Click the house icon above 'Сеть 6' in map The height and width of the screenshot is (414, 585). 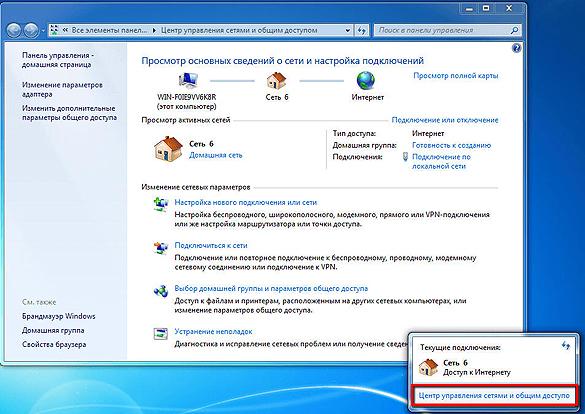pyautogui.click(x=276, y=81)
